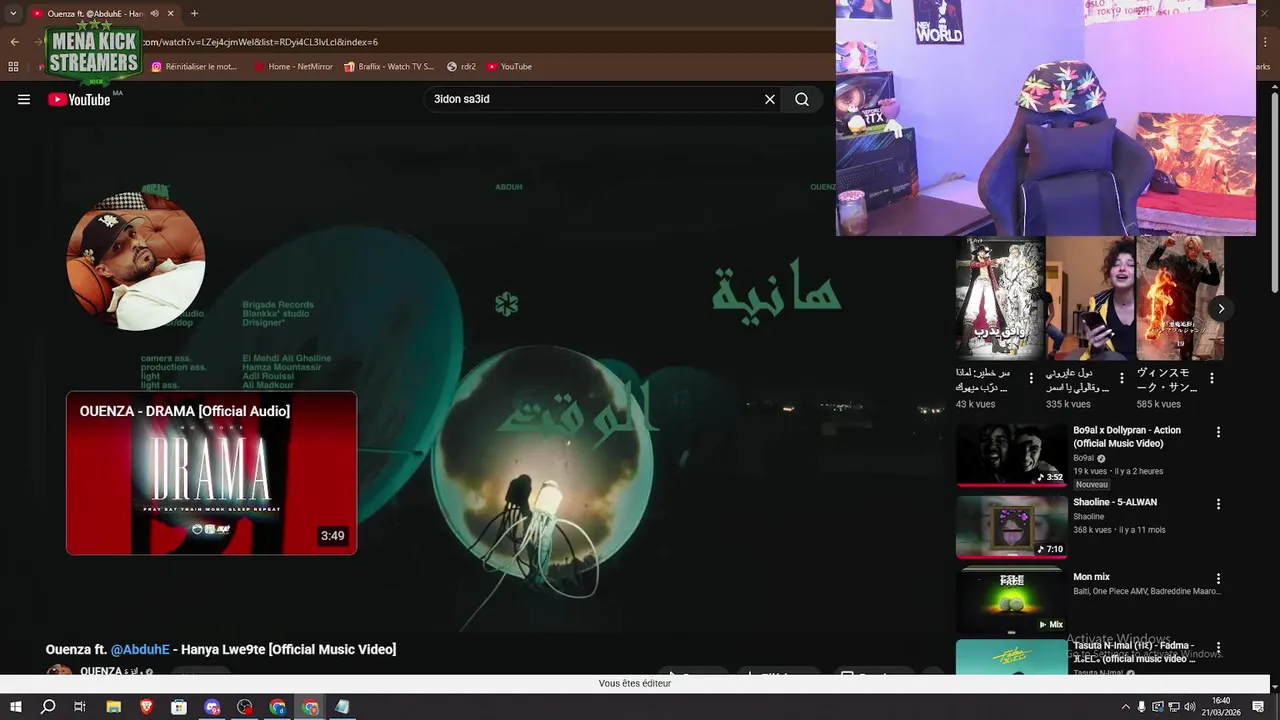1280x720 pixels.
Task: Open File Explorer from the taskbar
Action: [x=113, y=707]
